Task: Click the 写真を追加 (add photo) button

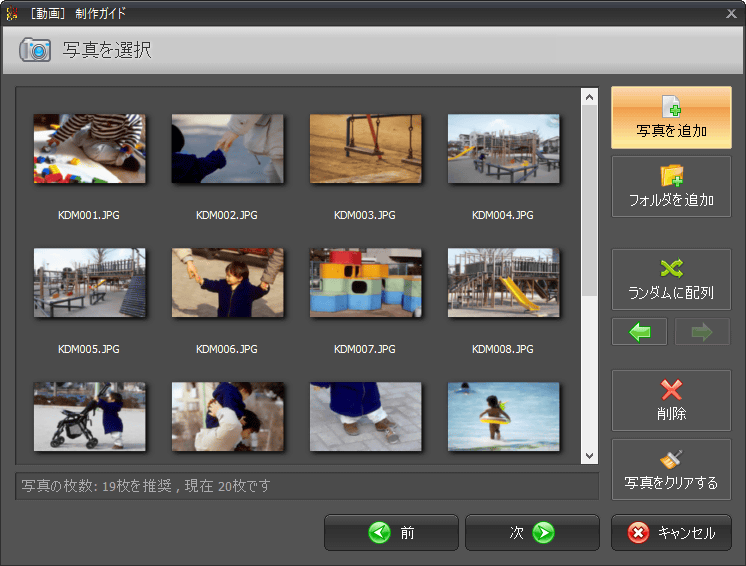Action: pyautogui.click(x=671, y=117)
